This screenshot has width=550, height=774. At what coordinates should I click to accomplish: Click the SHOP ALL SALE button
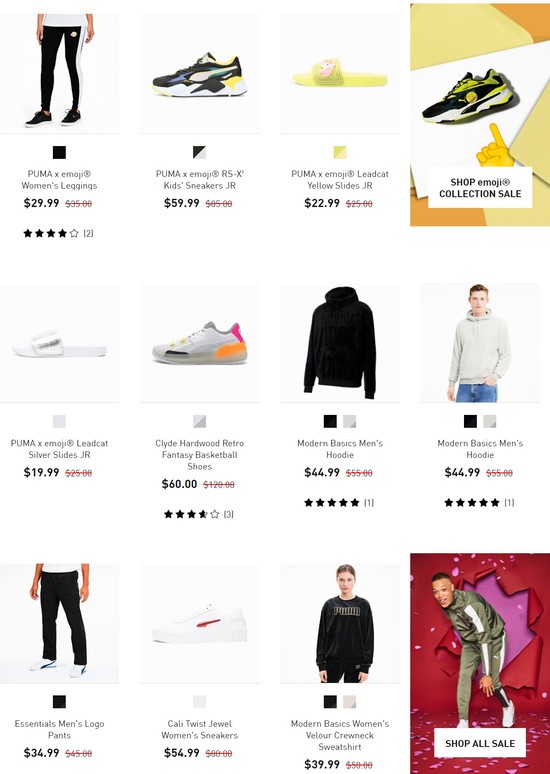coord(480,743)
